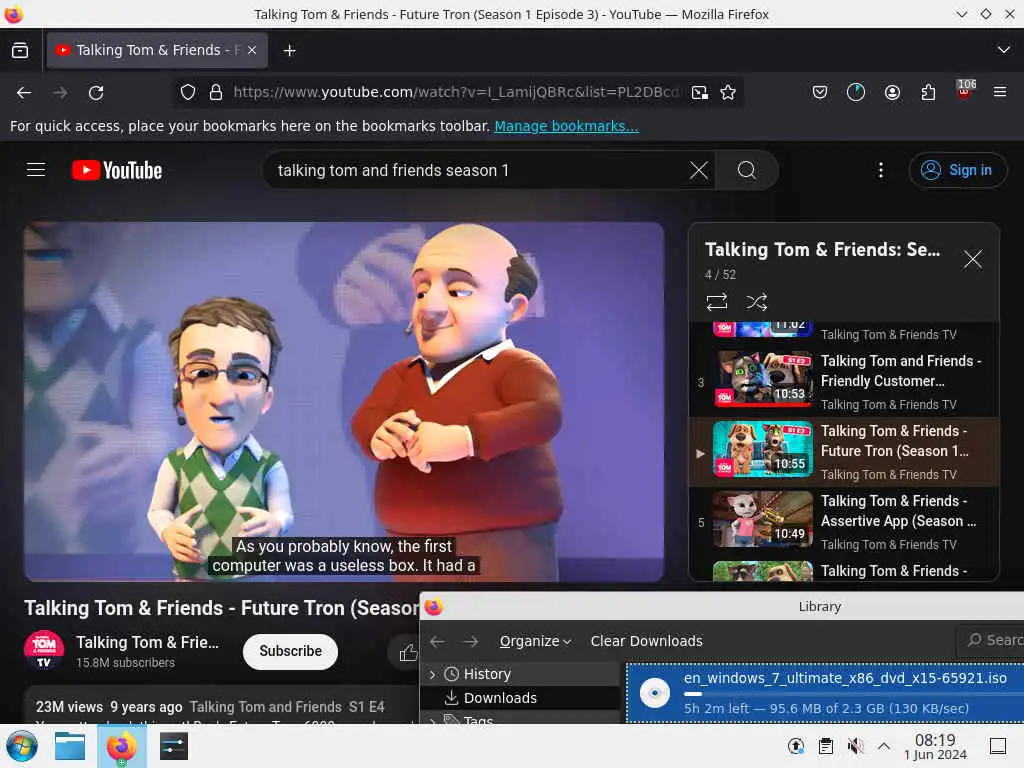Toggle loop playlist button
The width and height of the screenshot is (1024, 768).
716,302
